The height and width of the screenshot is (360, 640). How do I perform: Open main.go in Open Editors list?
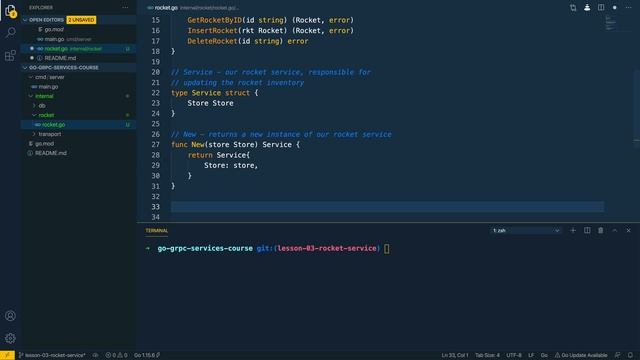[54, 39]
